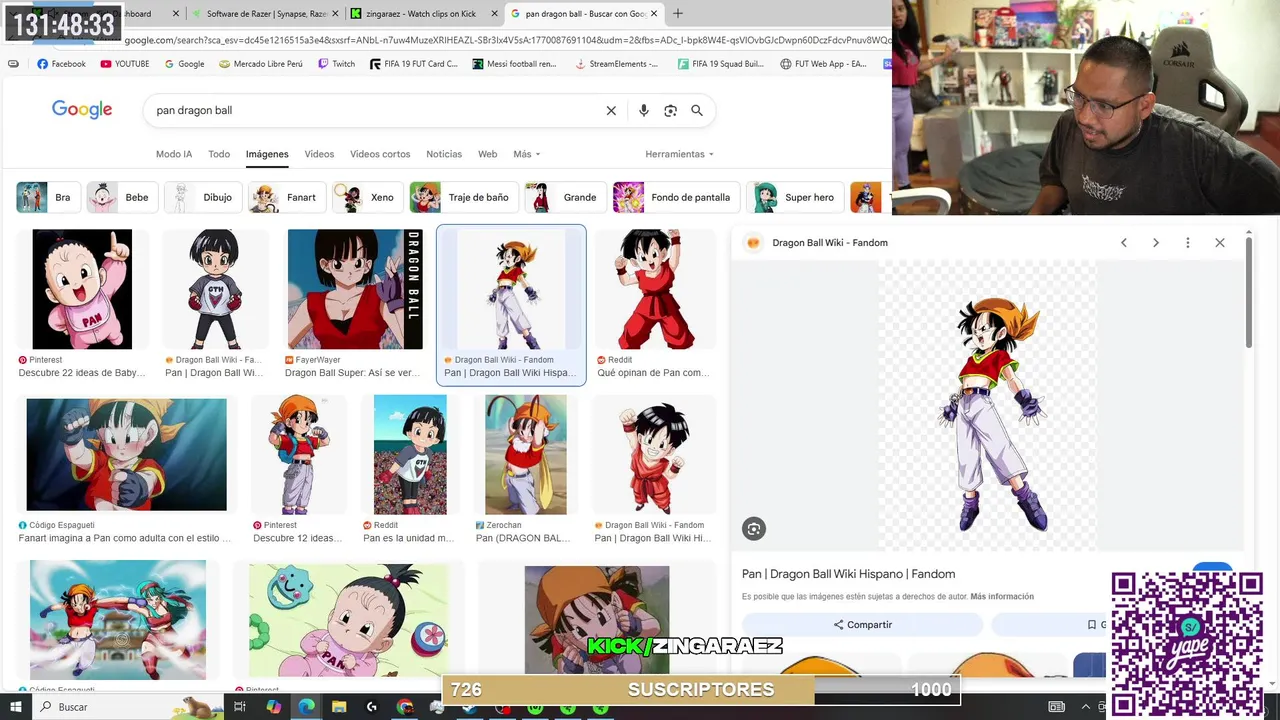Open Task View on the taskbar
Image resolution: width=1280 pixels, height=720 pixels.
pos(240,707)
